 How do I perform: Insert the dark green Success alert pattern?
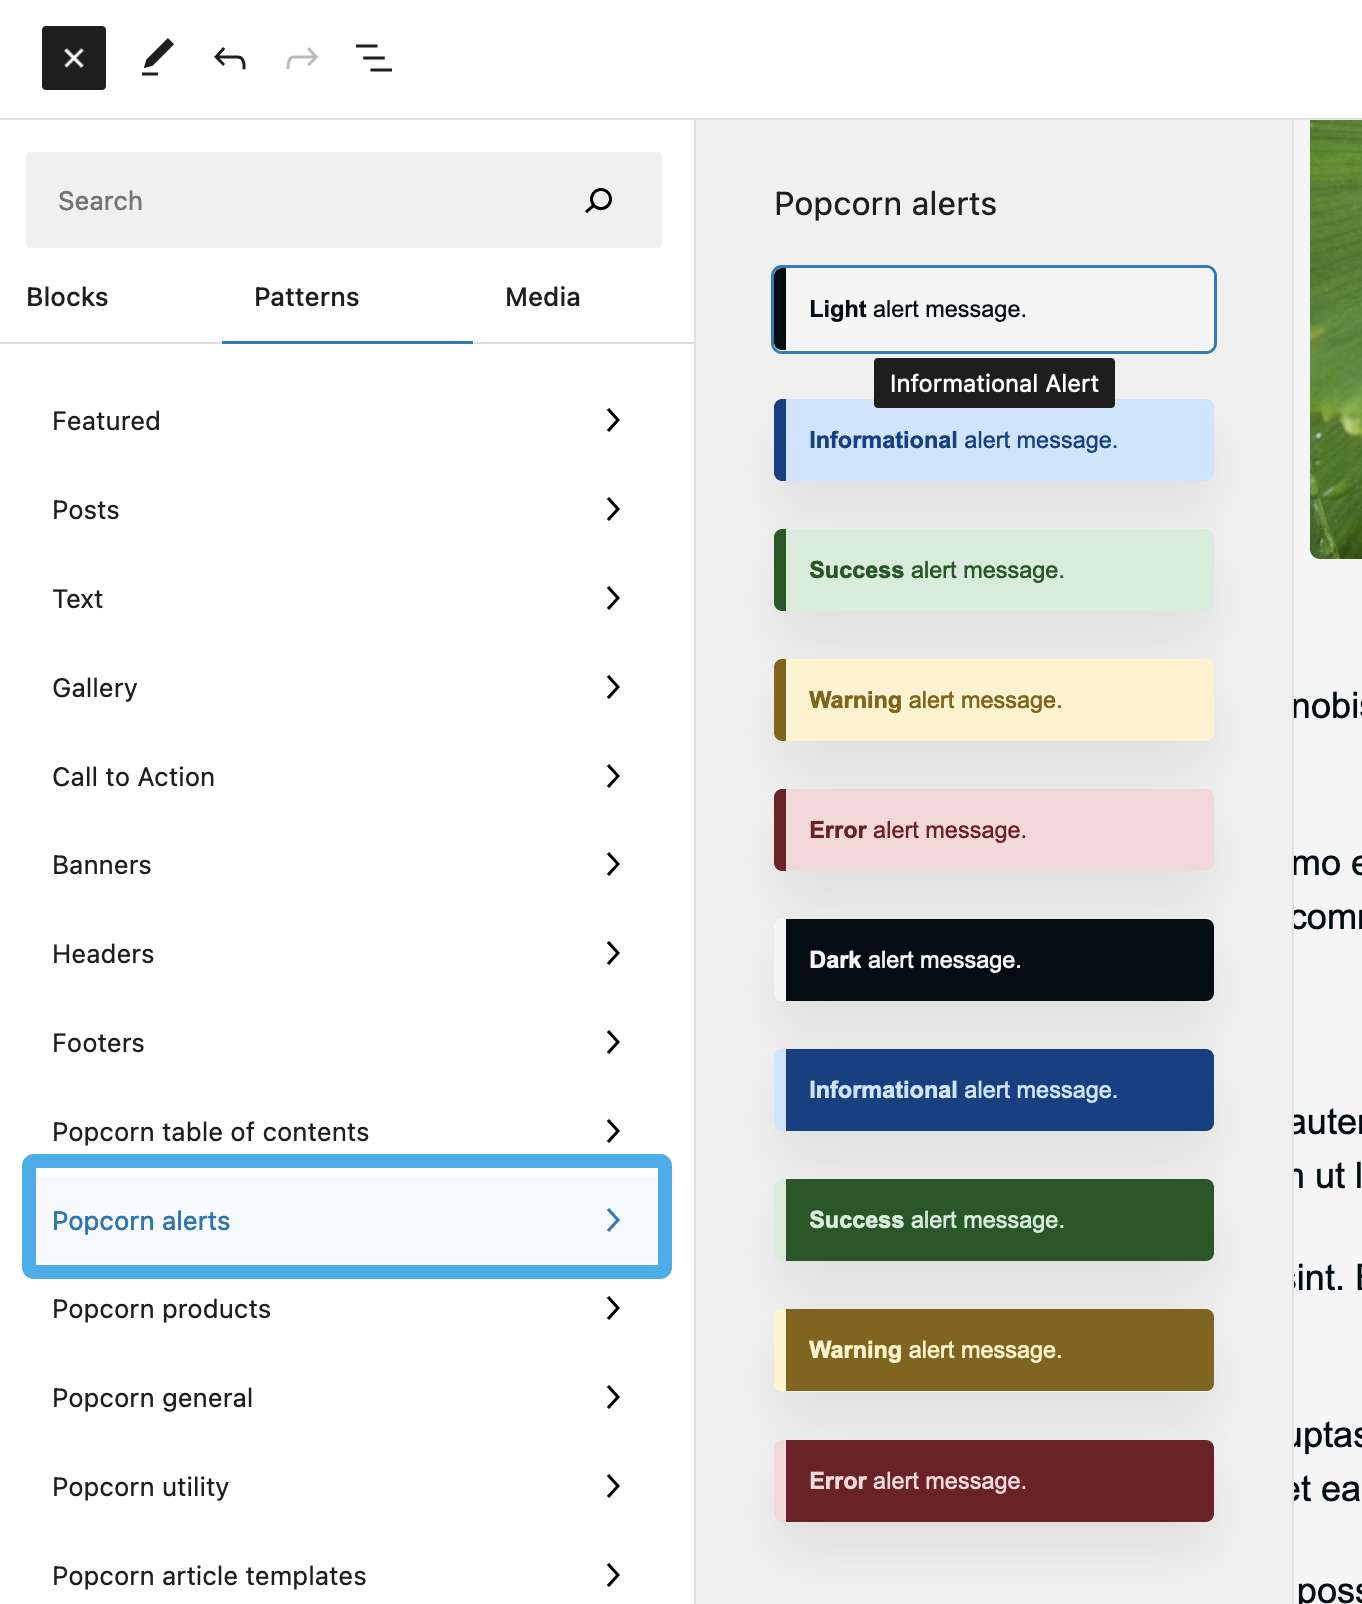tap(994, 1220)
